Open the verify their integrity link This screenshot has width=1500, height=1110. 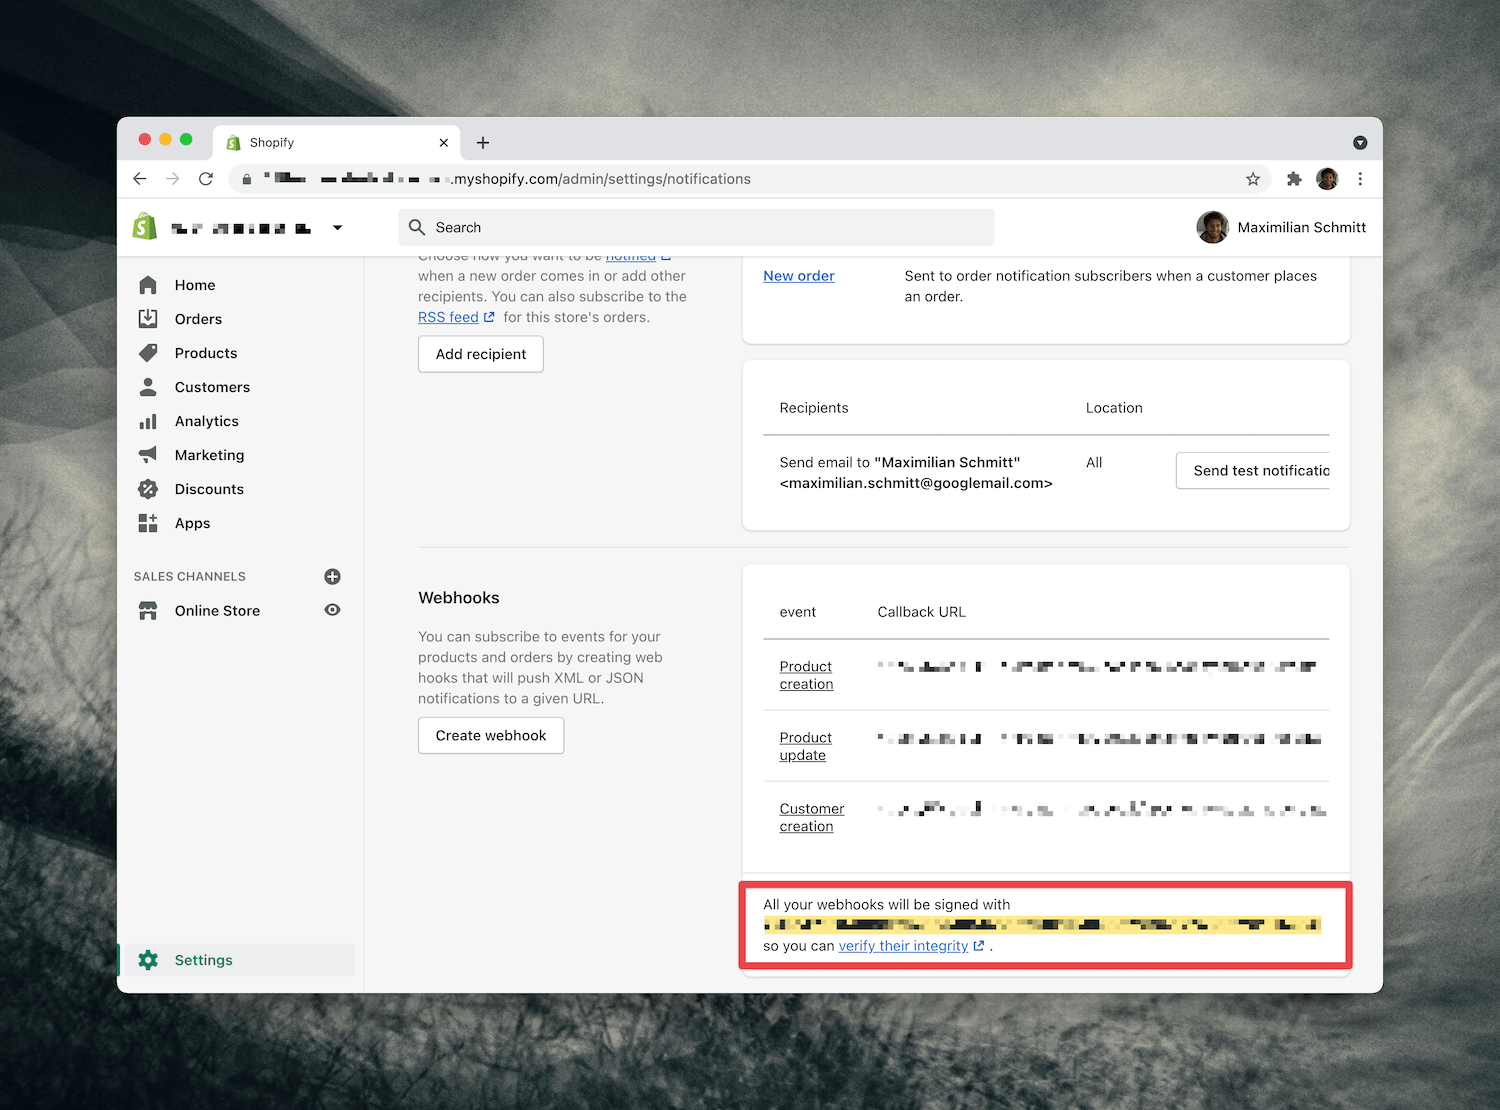click(911, 946)
